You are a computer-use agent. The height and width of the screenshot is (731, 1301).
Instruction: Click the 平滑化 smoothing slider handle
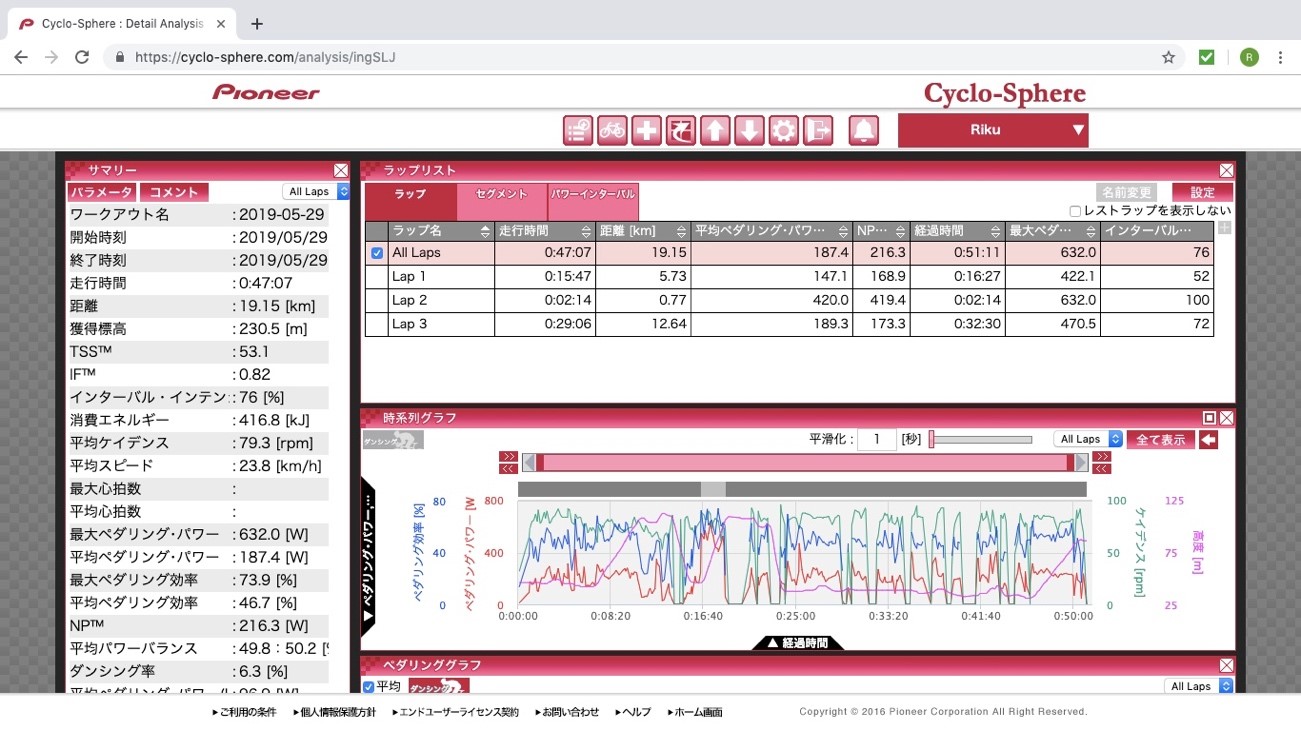pos(931,439)
